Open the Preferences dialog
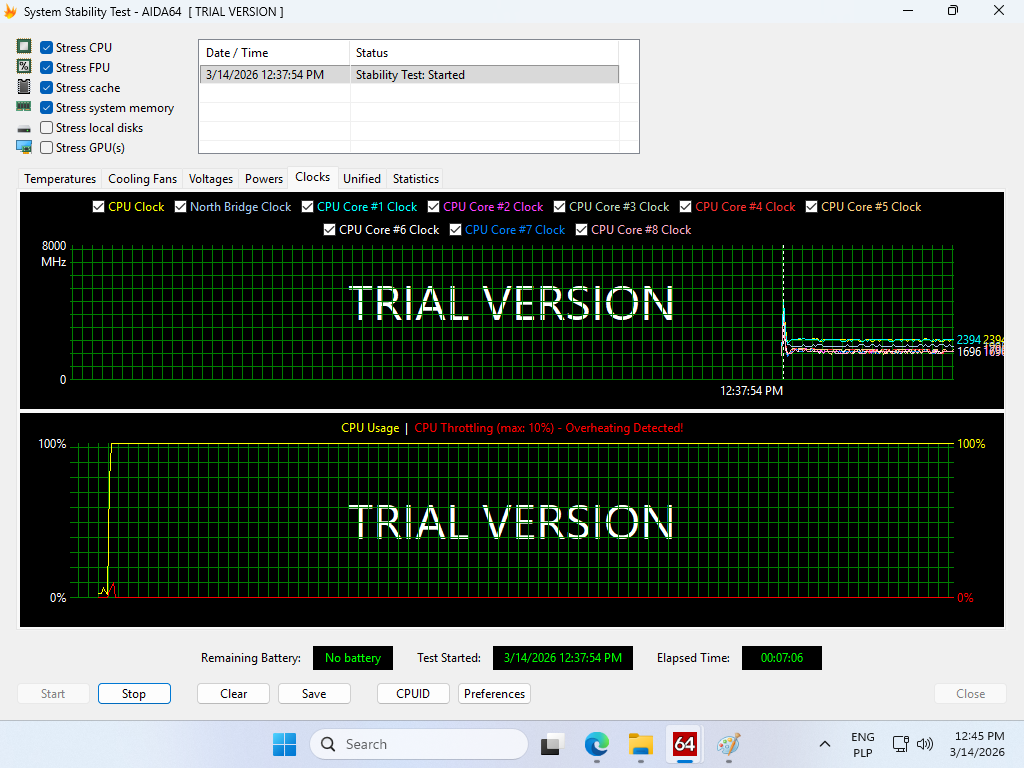 pyautogui.click(x=494, y=694)
